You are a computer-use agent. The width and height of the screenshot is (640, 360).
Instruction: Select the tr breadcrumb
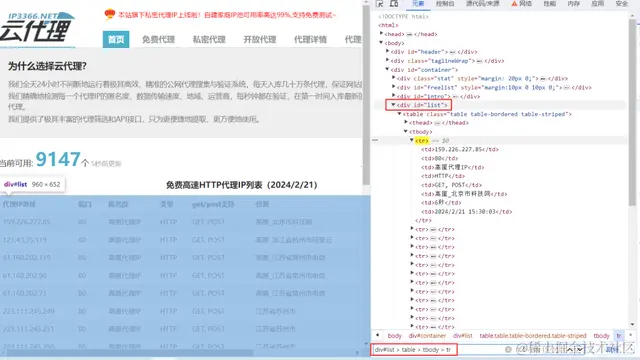pos(619,336)
